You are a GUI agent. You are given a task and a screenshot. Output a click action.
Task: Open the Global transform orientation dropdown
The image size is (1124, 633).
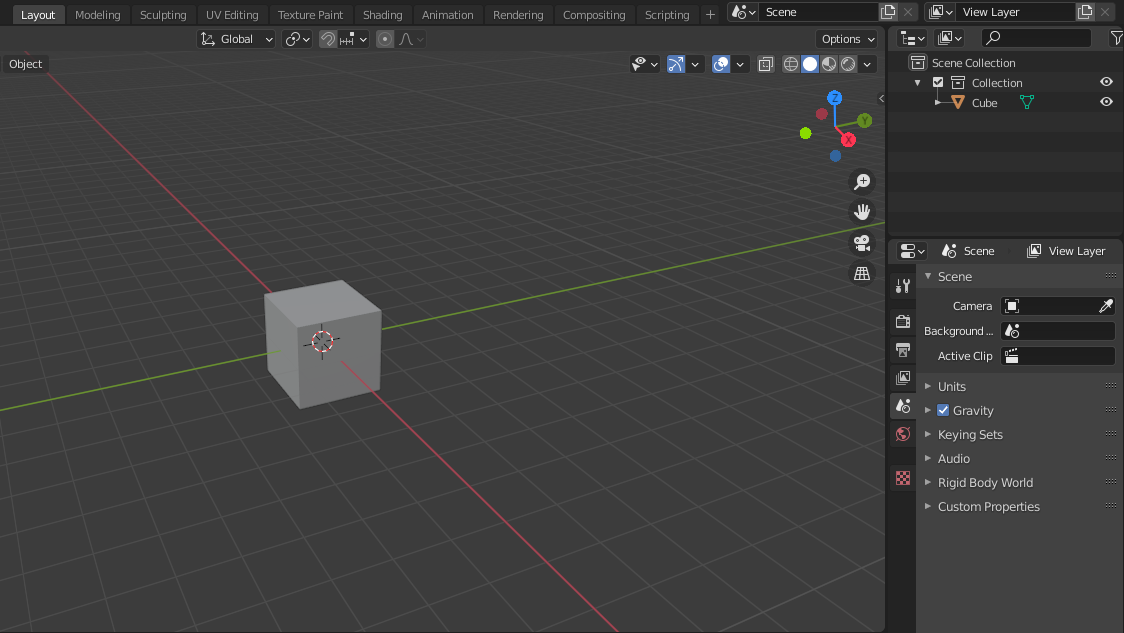tap(237, 39)
